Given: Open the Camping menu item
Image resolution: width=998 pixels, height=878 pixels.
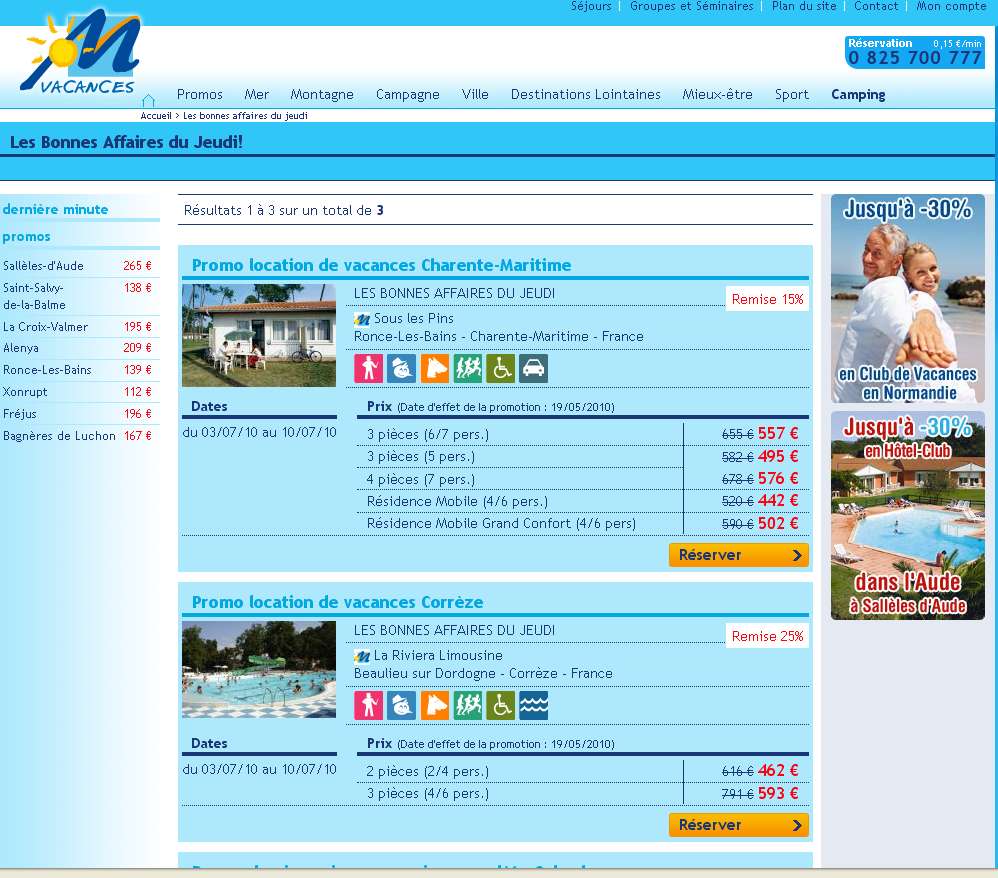Looking at the screenshot, I should pyautogui.click(x=858, y=94).
